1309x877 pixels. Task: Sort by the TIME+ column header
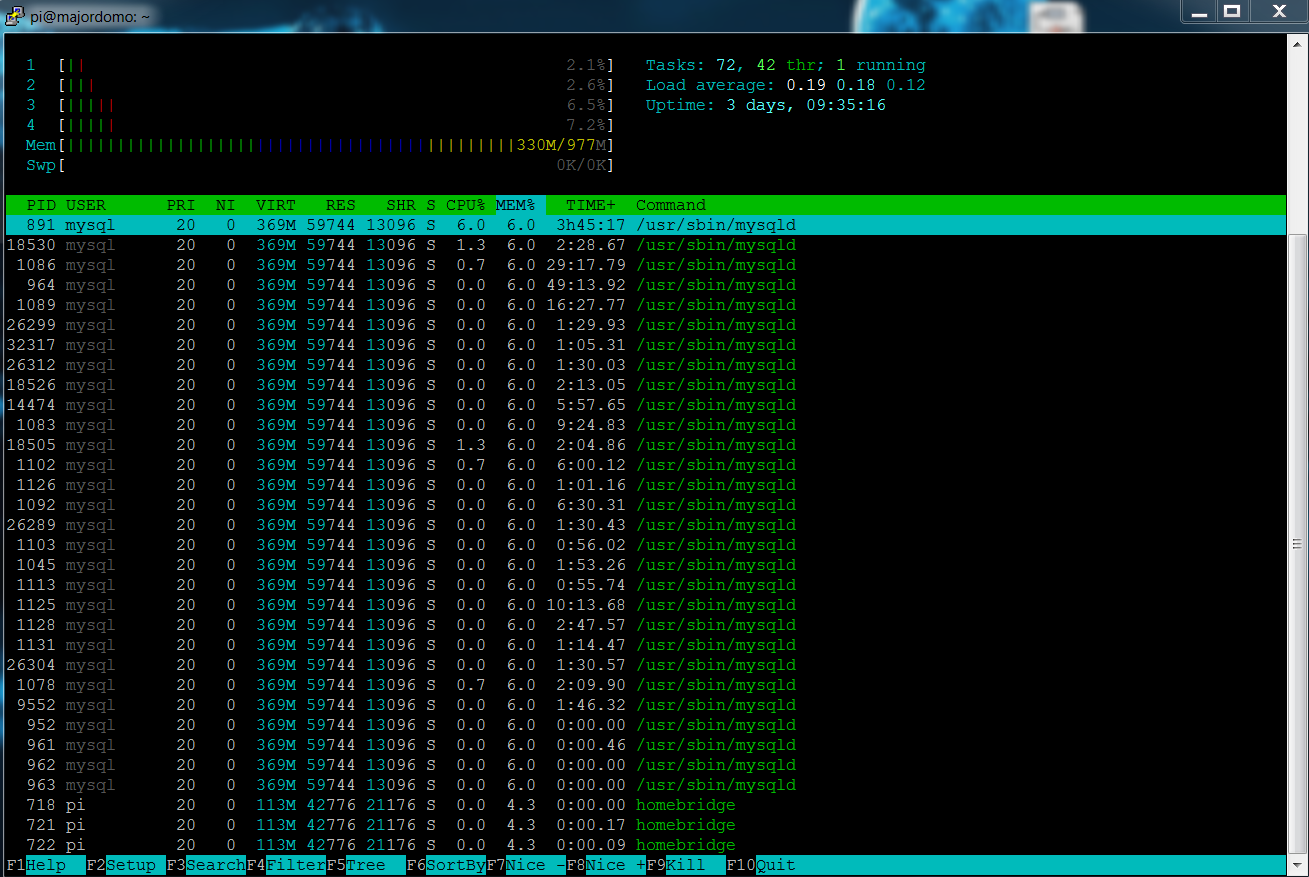[591, 205]
